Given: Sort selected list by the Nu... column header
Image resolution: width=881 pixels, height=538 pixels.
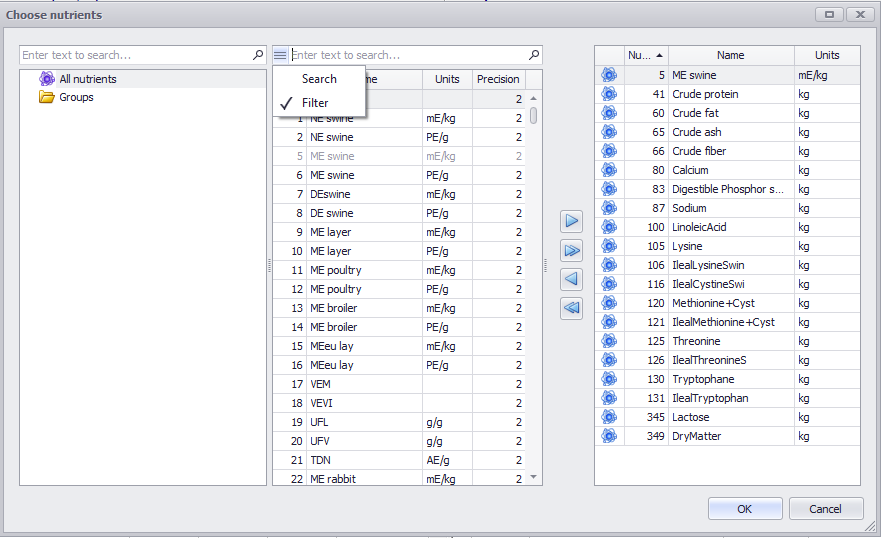Looking at the screenshot, I should pos(646,55).
